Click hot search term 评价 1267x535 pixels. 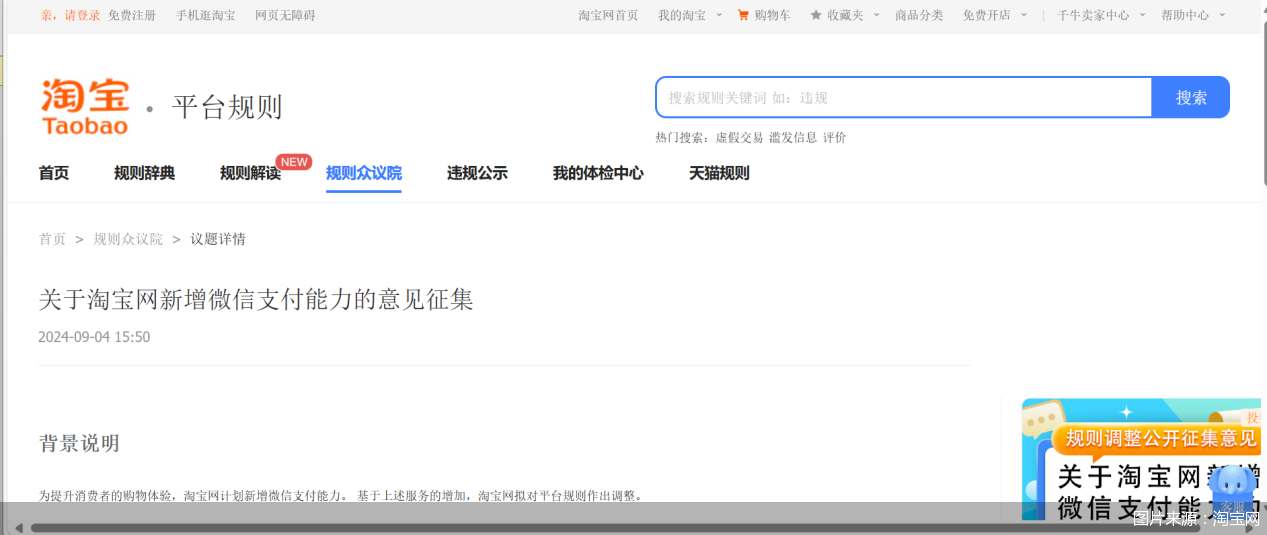pyautogui.click(x=835, y=138)
